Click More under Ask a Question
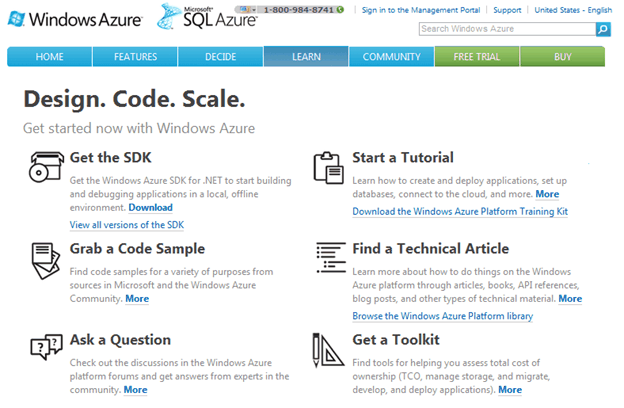Screen dimensions: 624x408 pyautogui.click(x=135, y=390)
